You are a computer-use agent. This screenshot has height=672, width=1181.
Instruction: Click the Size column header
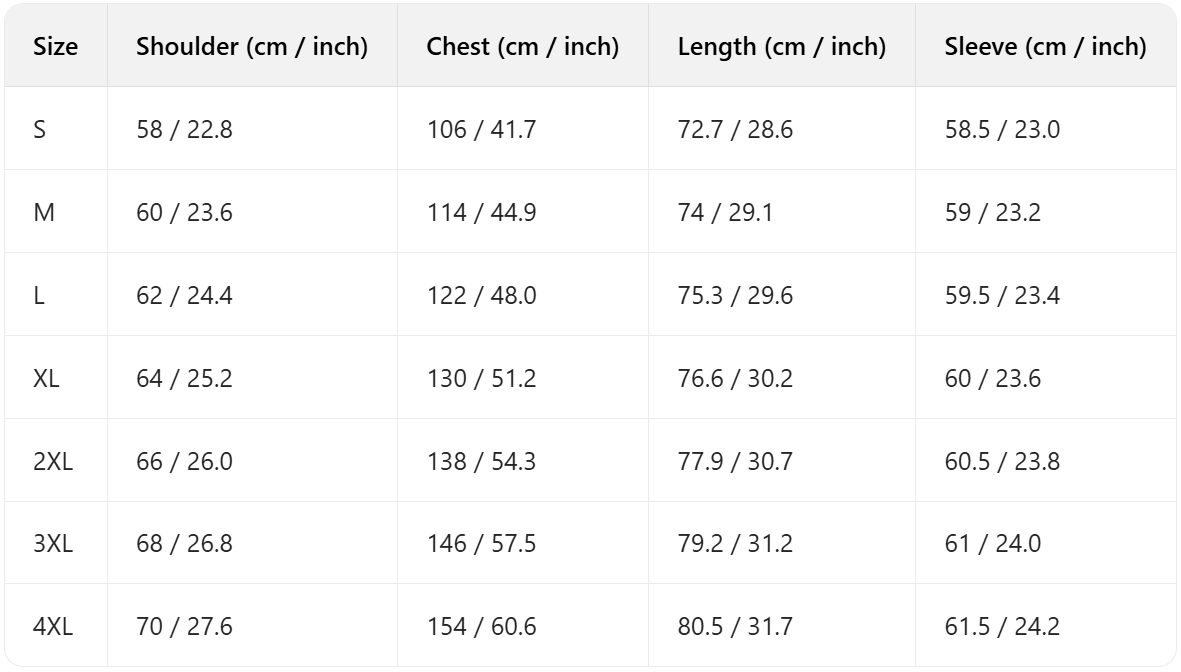pyautogui.click(x=56, y=46)
